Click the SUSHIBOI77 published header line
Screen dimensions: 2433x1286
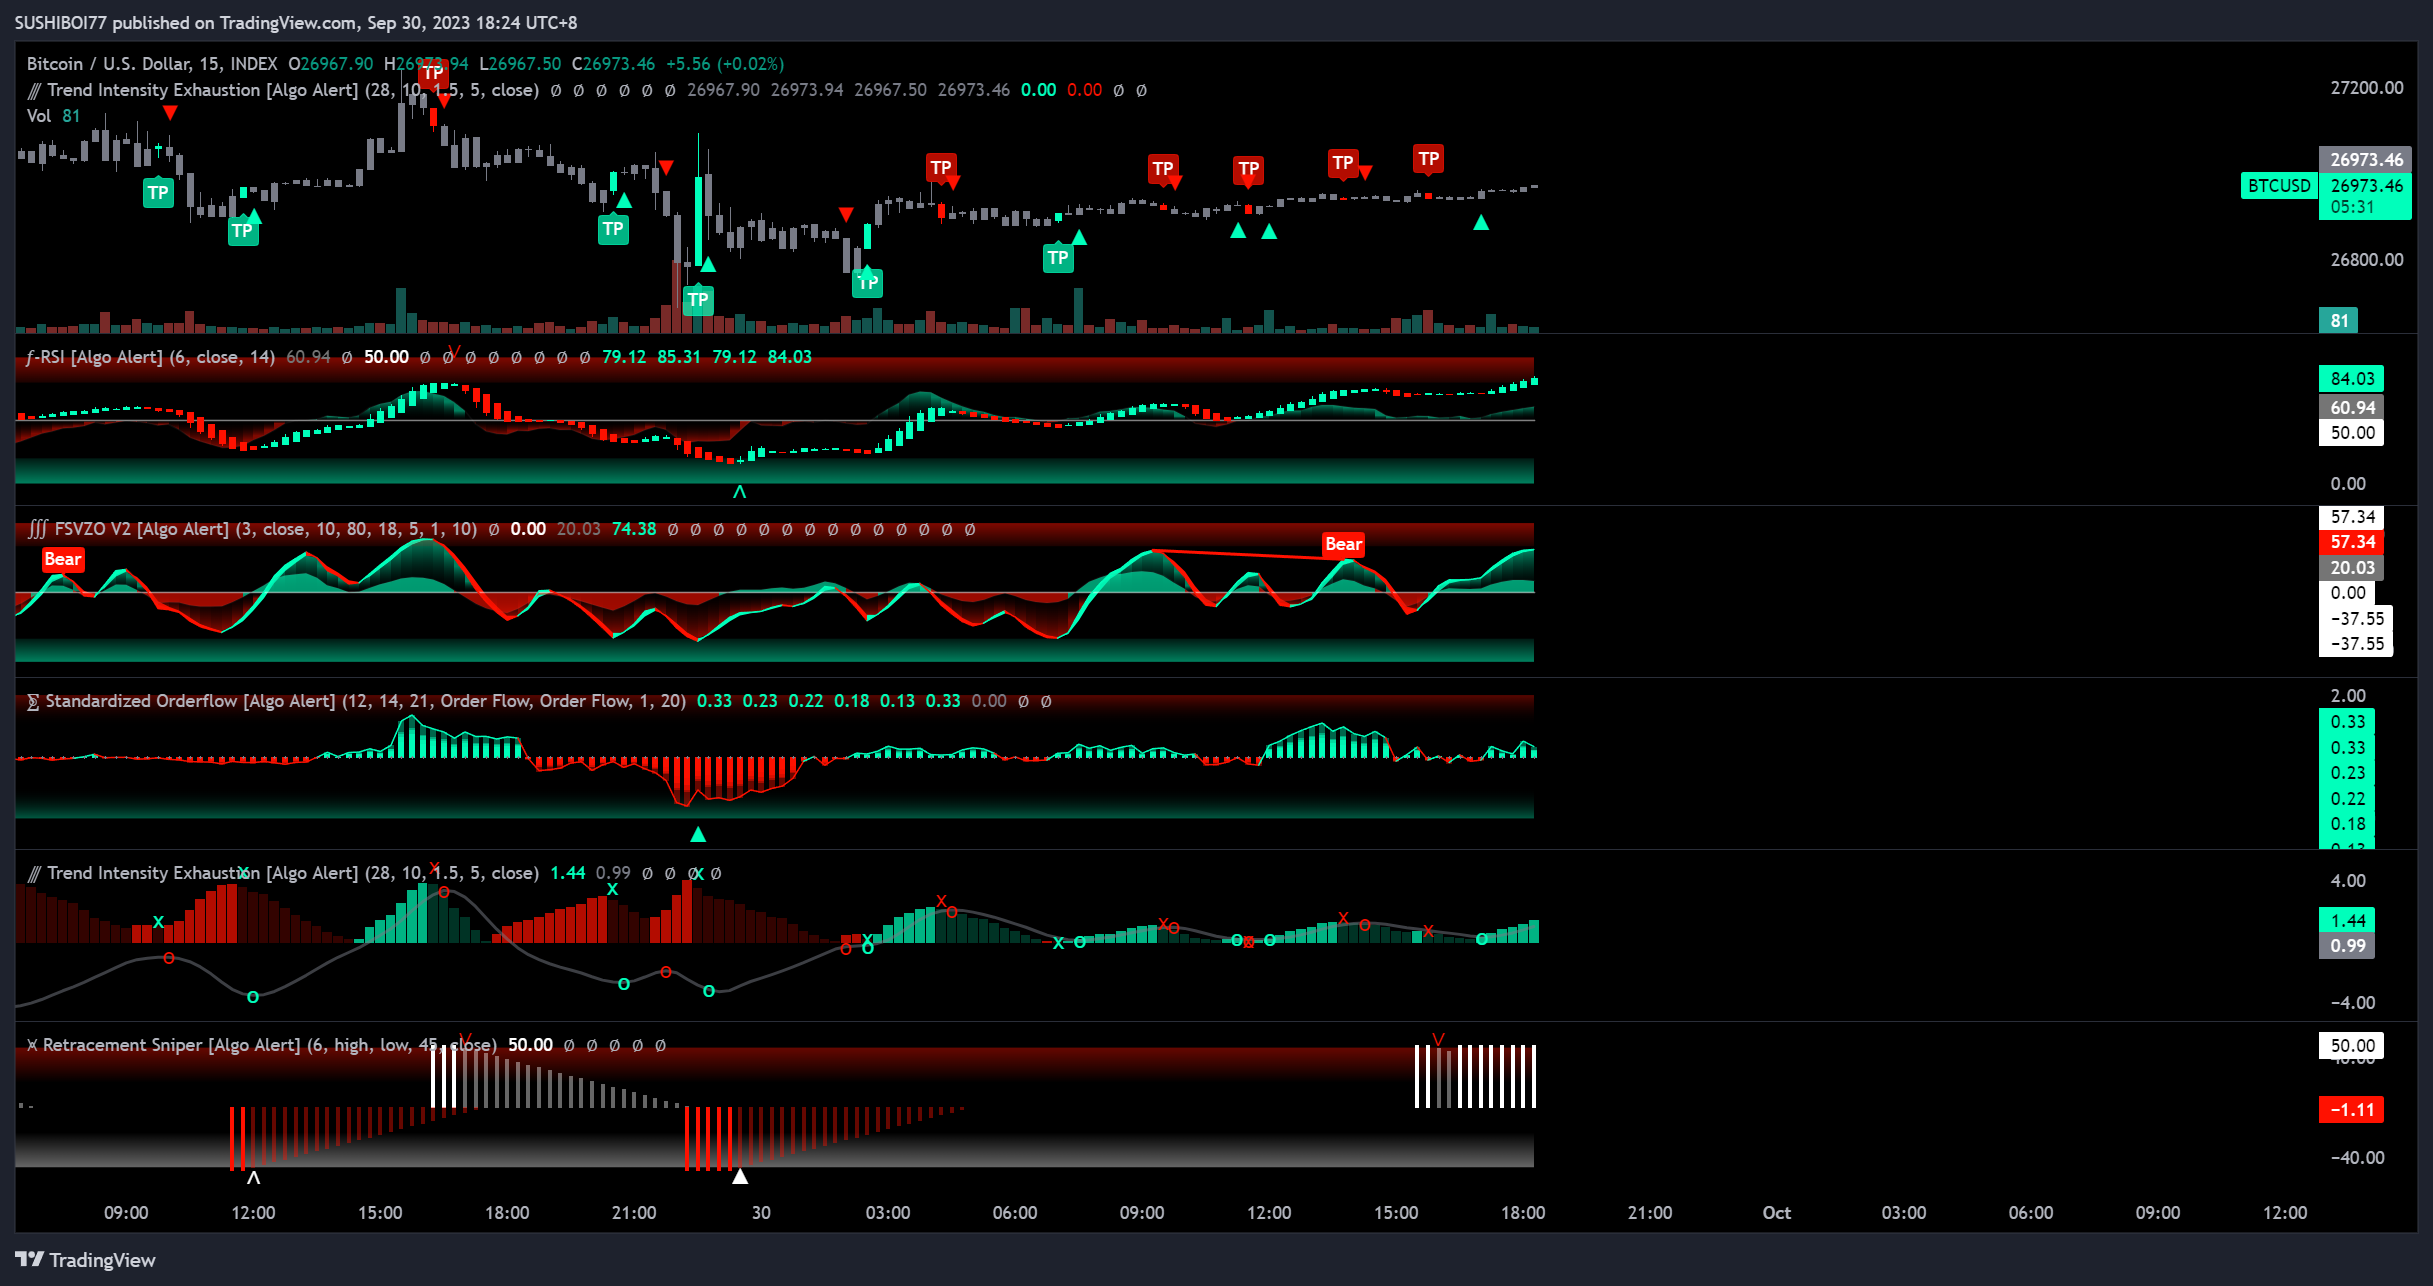tap(296, 22)
